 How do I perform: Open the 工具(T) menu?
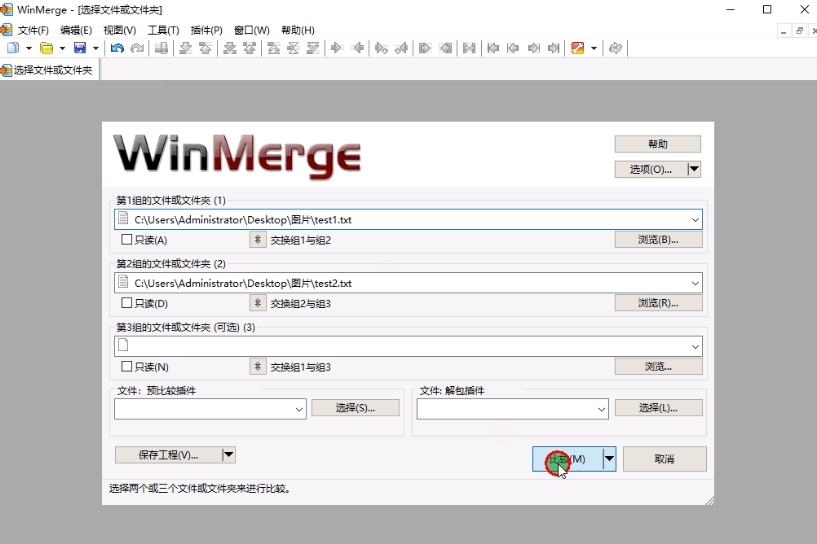point(163,30)
